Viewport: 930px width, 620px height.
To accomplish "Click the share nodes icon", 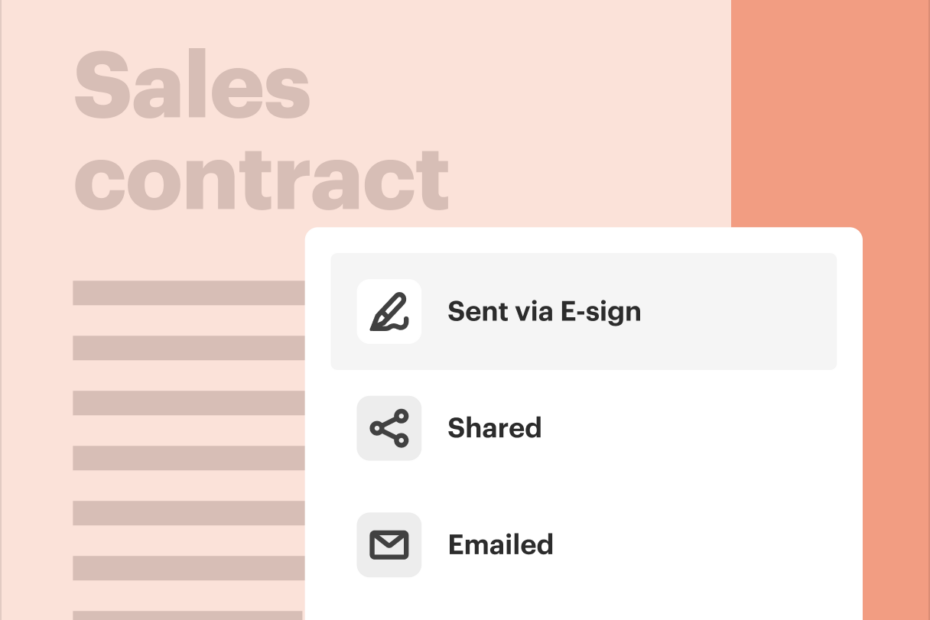I will click(x=389, y=428).
